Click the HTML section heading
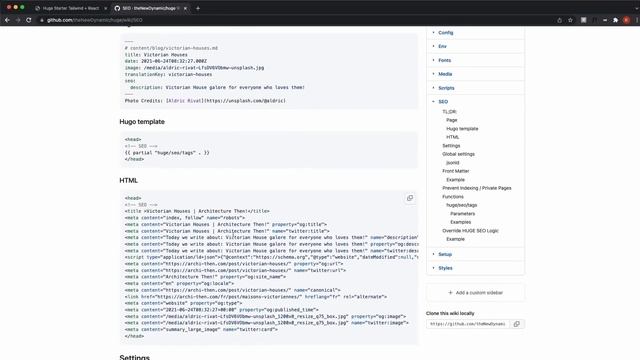This screenshot has width=640, height=360. tap(129, 180)
